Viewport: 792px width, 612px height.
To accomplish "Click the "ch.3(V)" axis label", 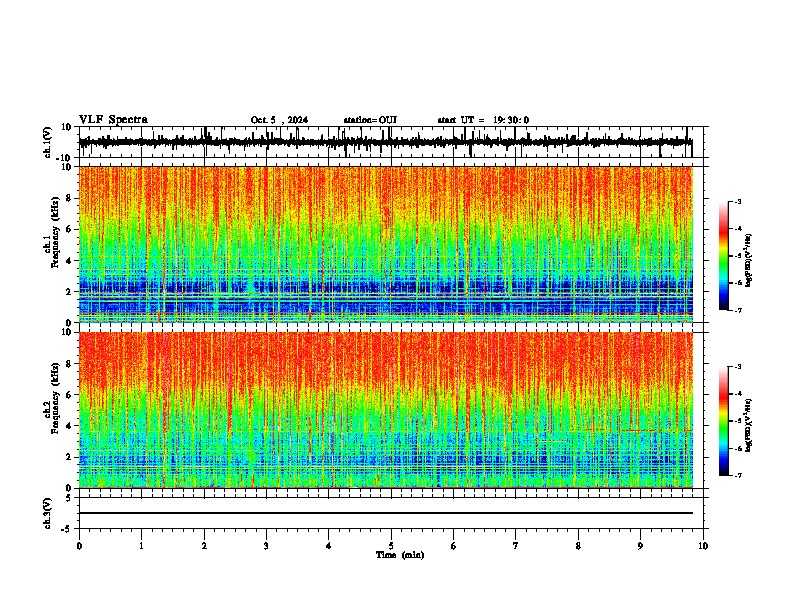I will click(x=48, y=513).
